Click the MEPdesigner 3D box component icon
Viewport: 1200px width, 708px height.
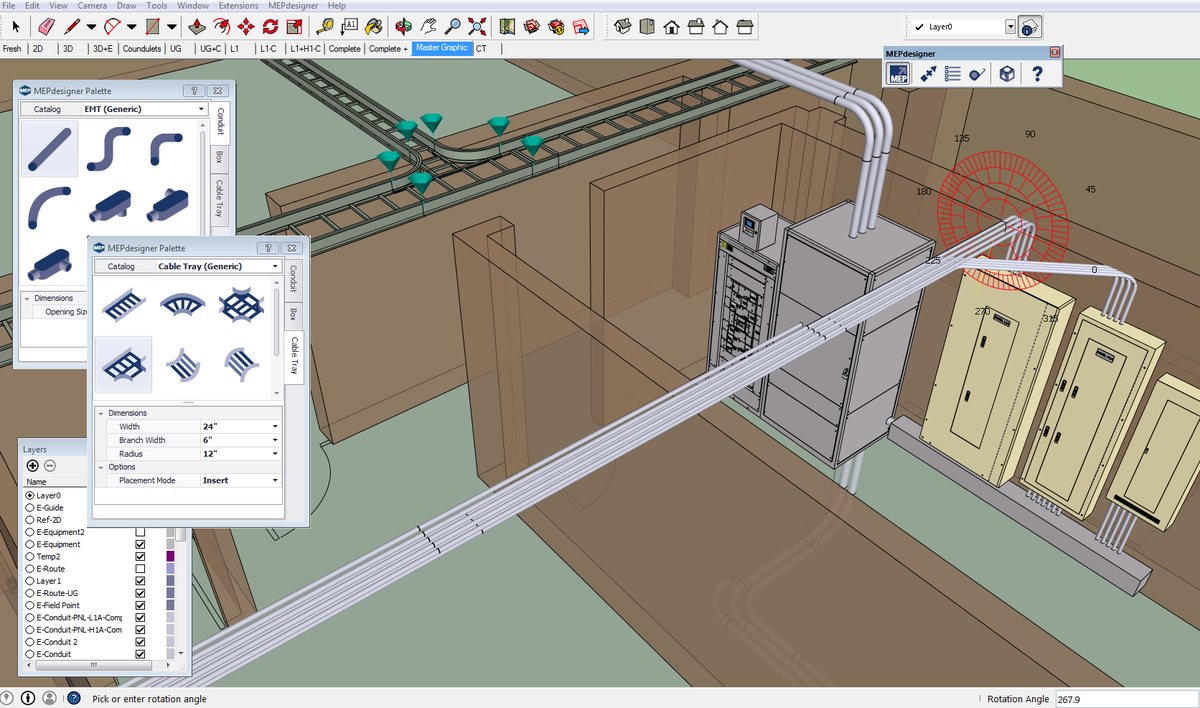[1008, 73]
